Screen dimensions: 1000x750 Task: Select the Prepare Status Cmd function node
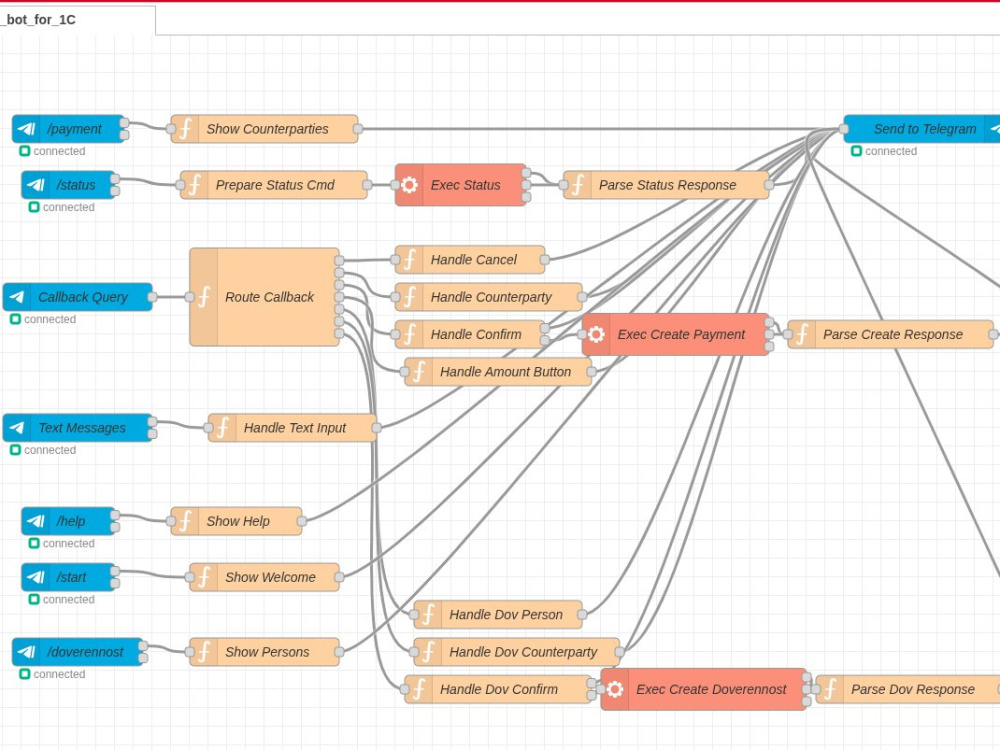click(x=274, y=185)
